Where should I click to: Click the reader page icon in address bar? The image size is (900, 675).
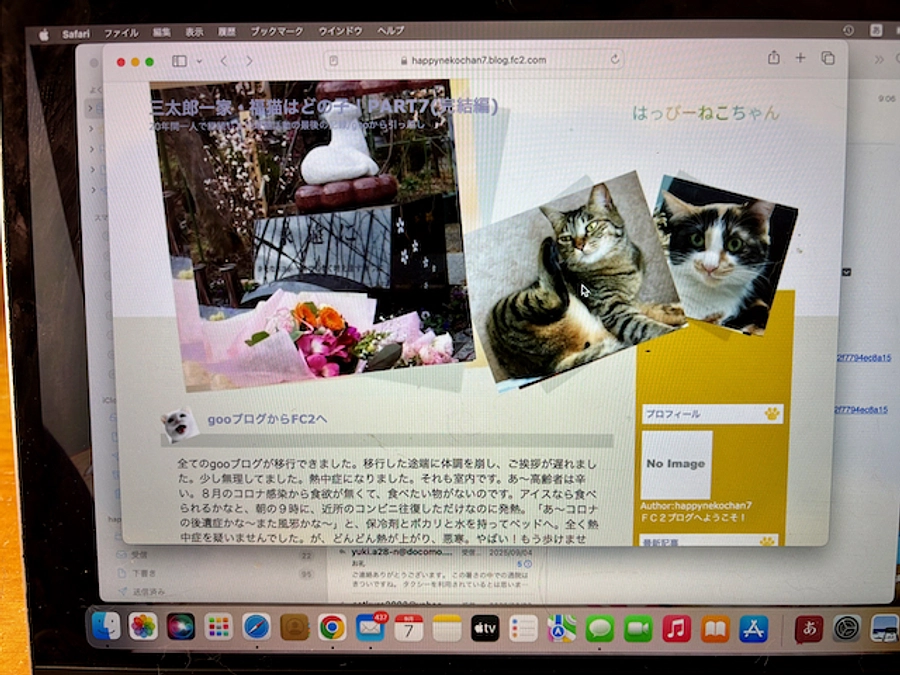(335, 61)
